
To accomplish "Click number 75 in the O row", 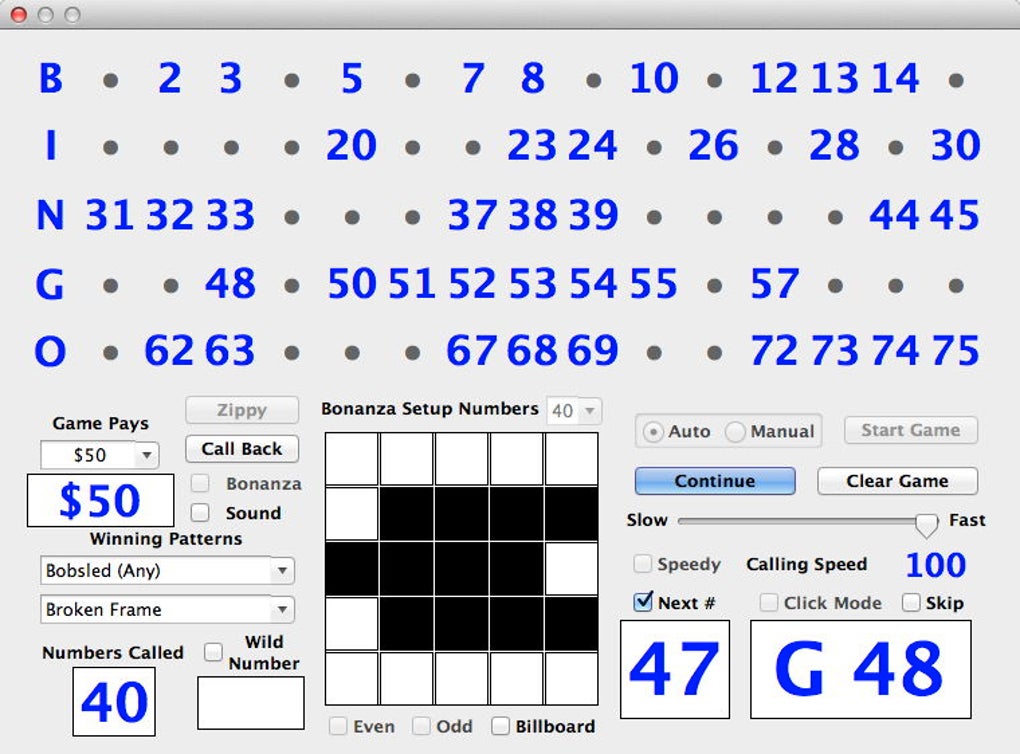I will 954,351.
